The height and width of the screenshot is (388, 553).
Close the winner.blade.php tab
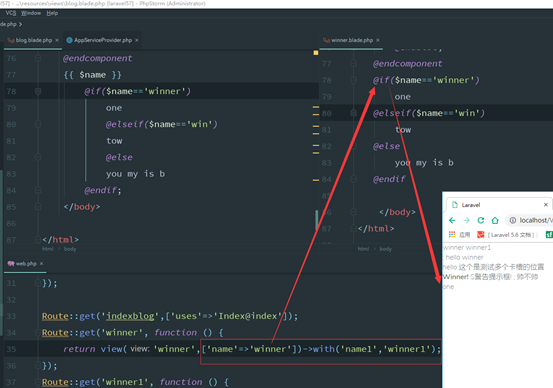coord(378,40)
